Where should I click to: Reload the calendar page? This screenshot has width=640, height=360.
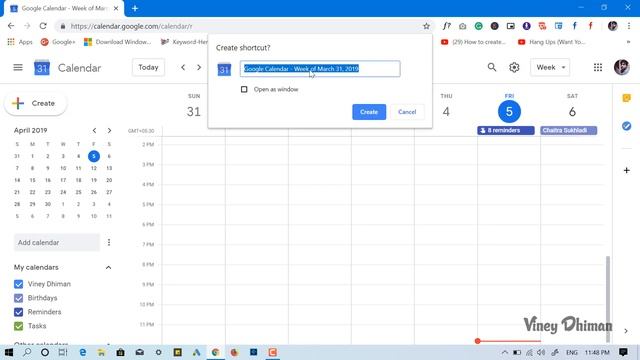(43, 26)
